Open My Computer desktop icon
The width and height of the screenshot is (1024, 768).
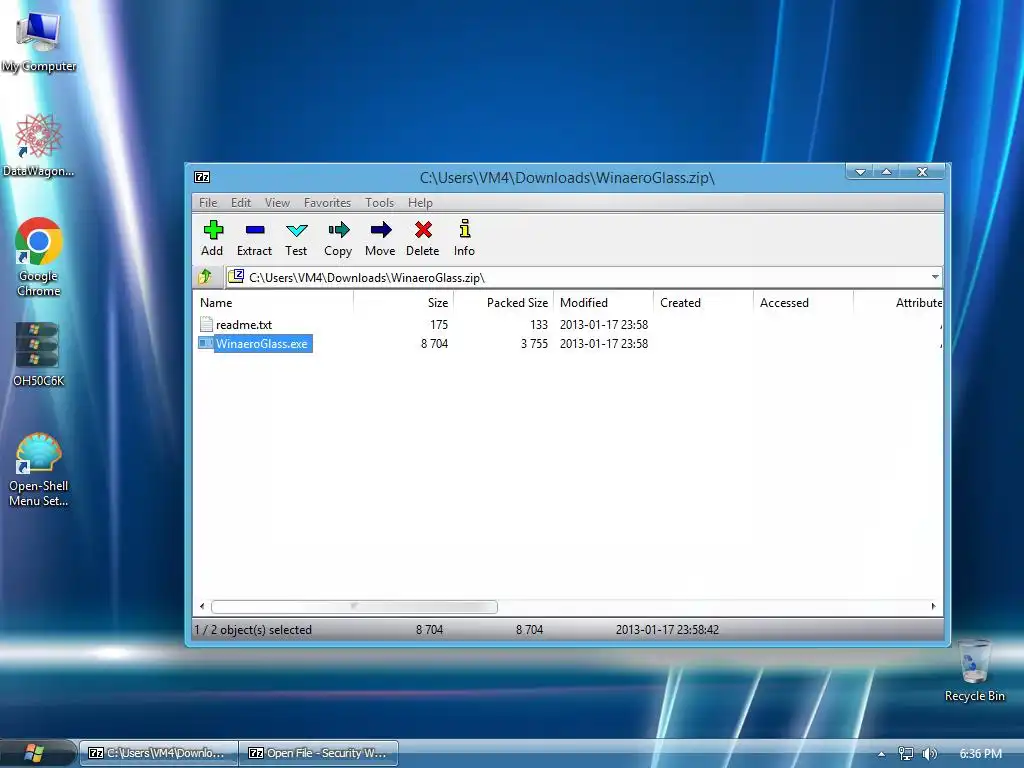click(39, 42)
